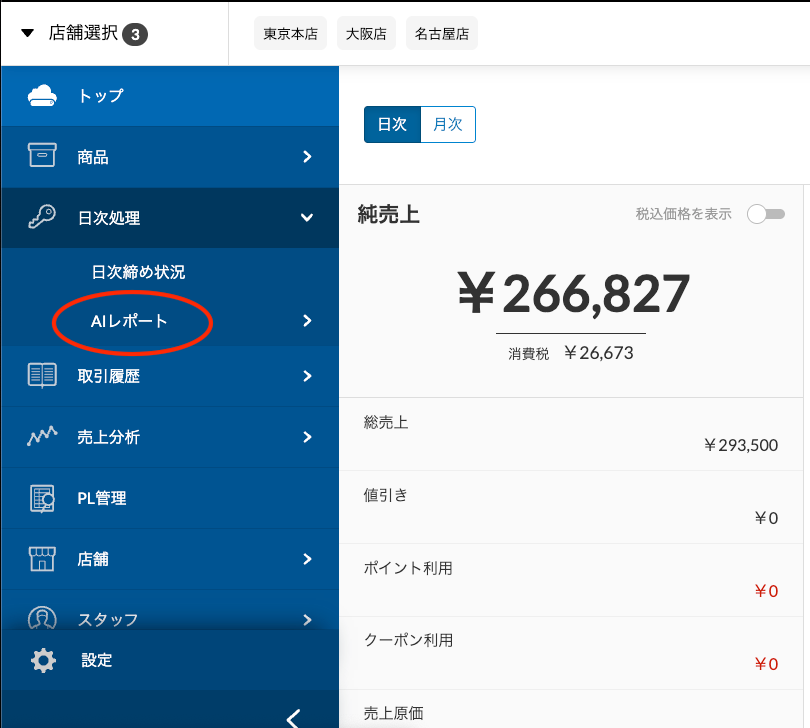Select the 東京本店 store chip

(290, 34)
